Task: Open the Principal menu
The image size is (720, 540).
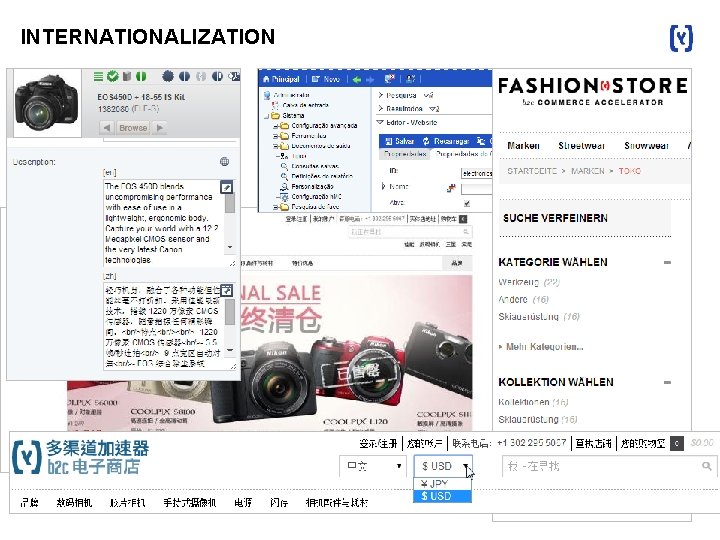Action: pyautogui.click(x=281, y=79)
